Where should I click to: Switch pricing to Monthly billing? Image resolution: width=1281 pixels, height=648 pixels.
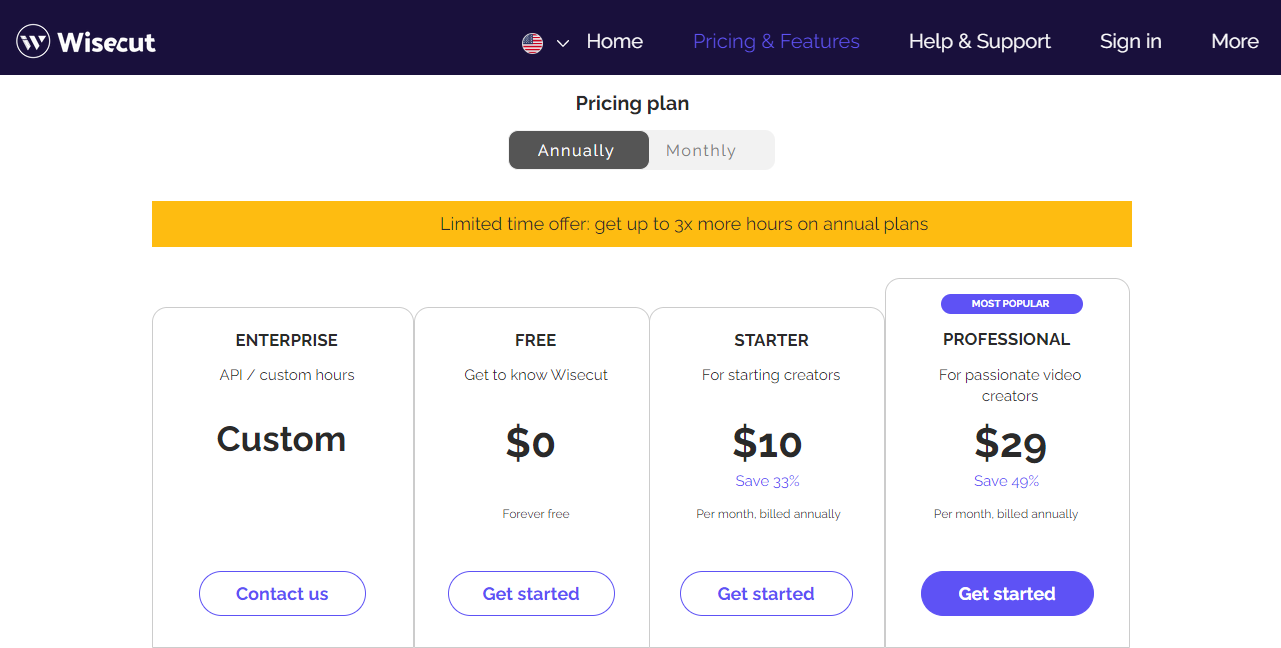701,150
